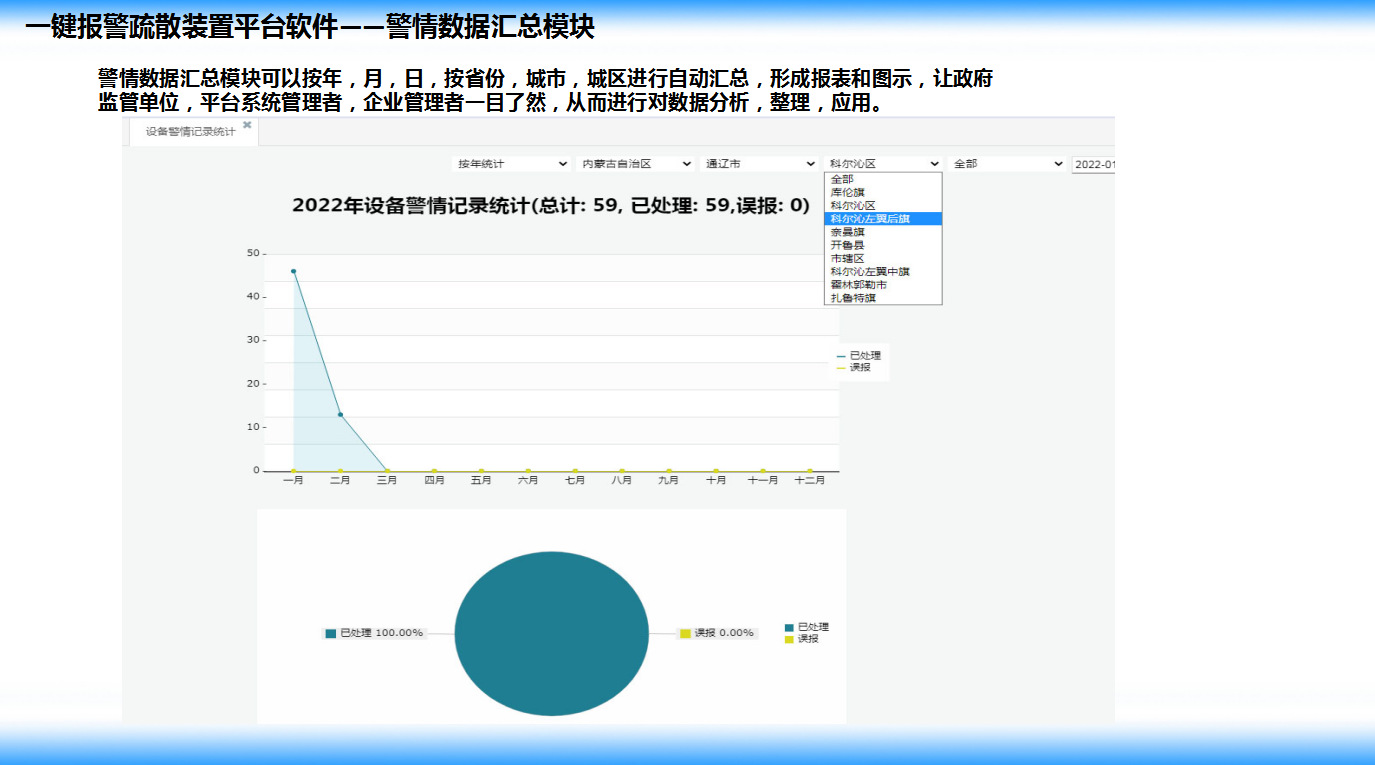Click the 七月 axis label
This screenshot has height=765, width=1375.
coord(575,480)
